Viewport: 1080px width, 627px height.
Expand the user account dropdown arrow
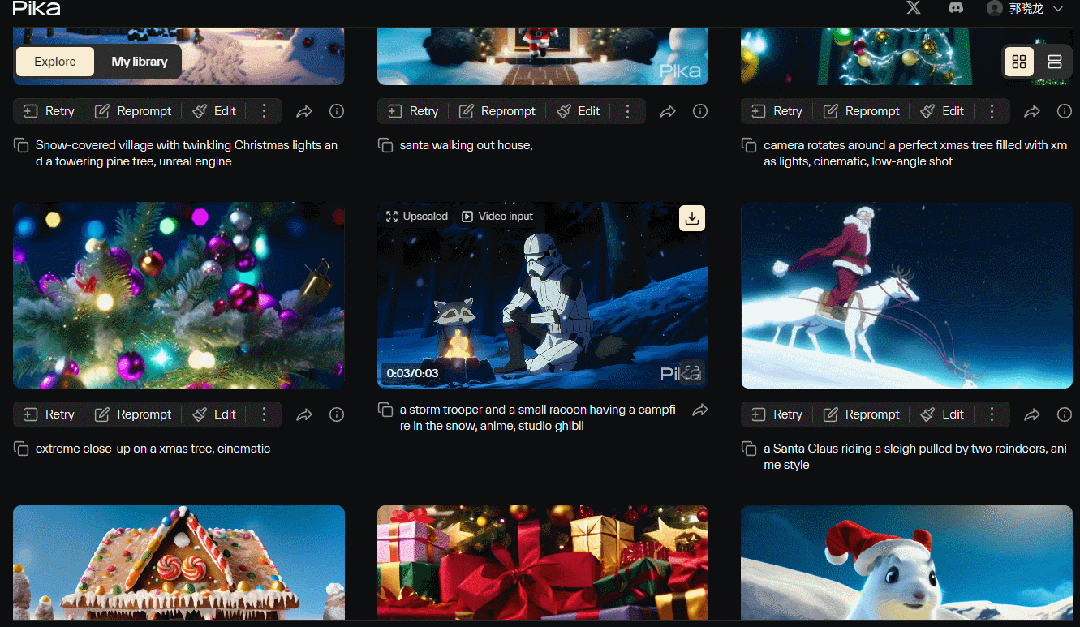(x=1058, y=8)
